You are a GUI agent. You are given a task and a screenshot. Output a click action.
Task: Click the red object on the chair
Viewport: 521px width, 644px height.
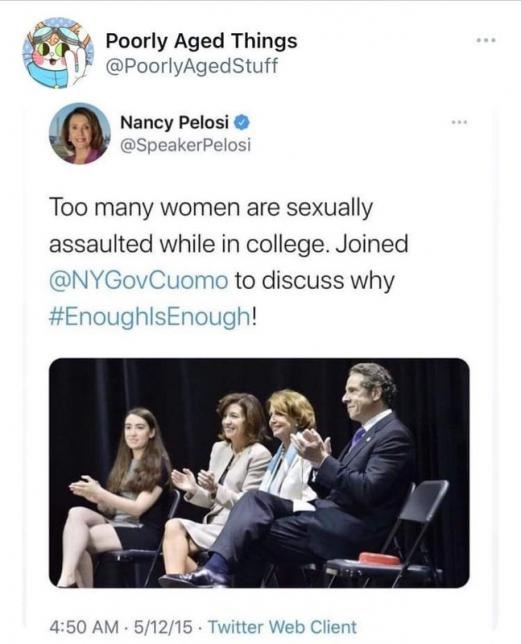379,559
